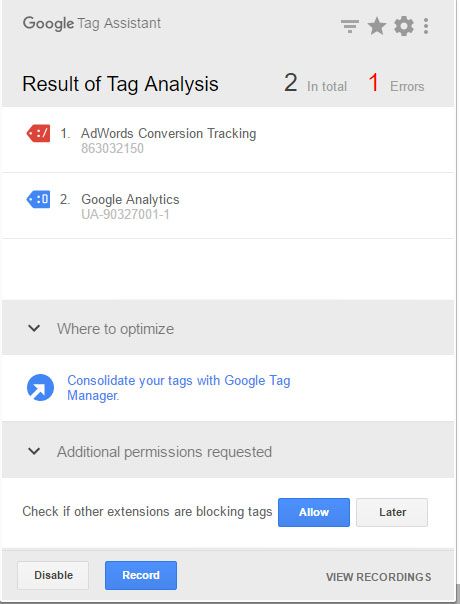Click the Where to optimize section header
The width and height of the screenshot is (460, 604).
coord(228,328)
